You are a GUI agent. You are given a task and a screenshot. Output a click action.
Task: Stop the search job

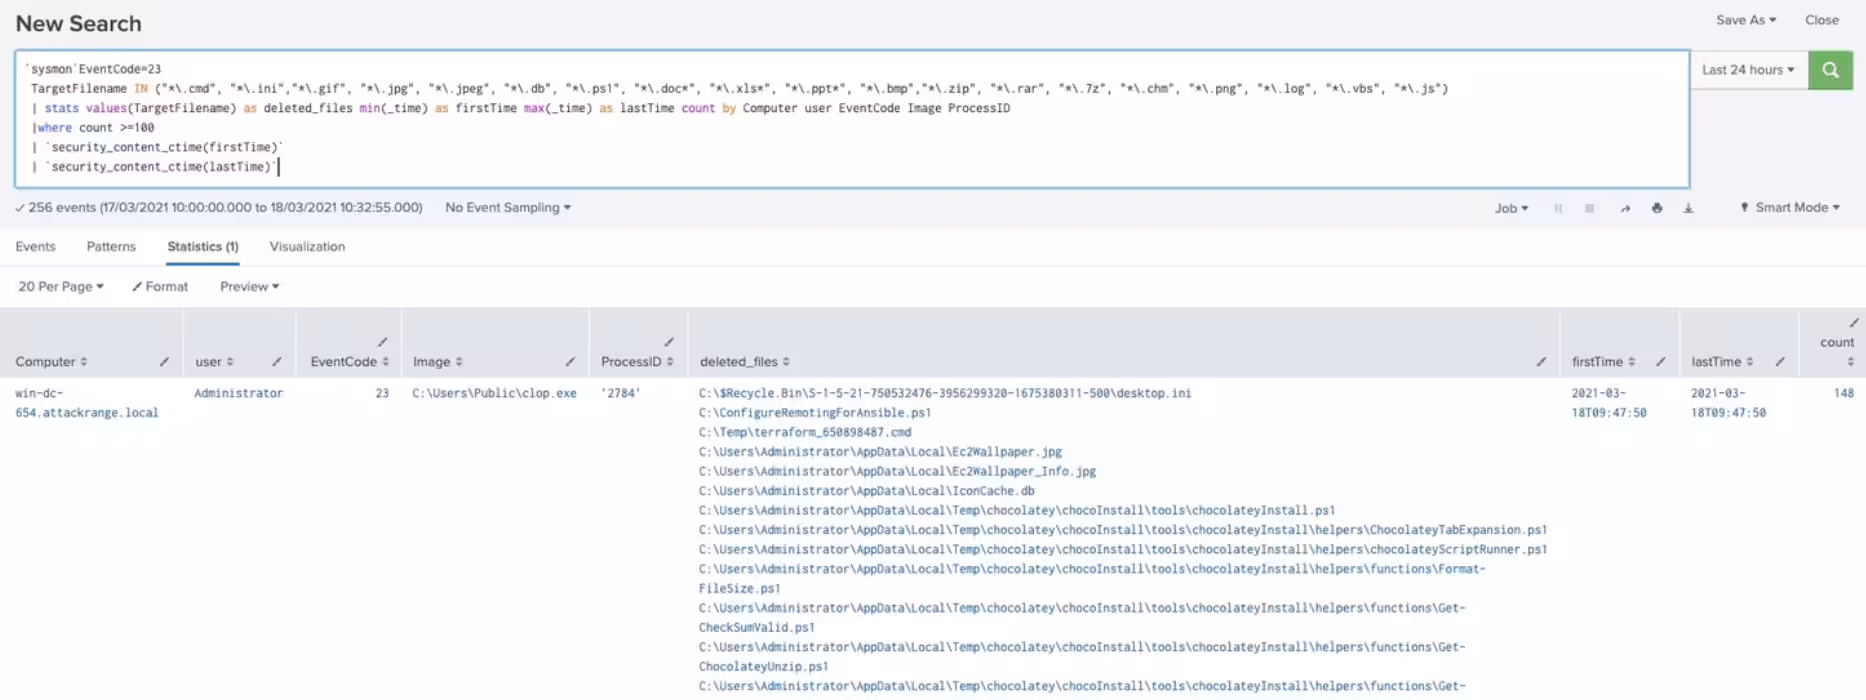click(x=1589, y=208)
